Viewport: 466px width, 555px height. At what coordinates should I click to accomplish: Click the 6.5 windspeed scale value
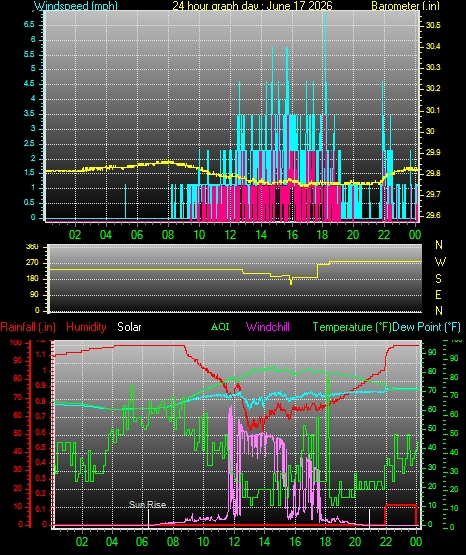29,24
